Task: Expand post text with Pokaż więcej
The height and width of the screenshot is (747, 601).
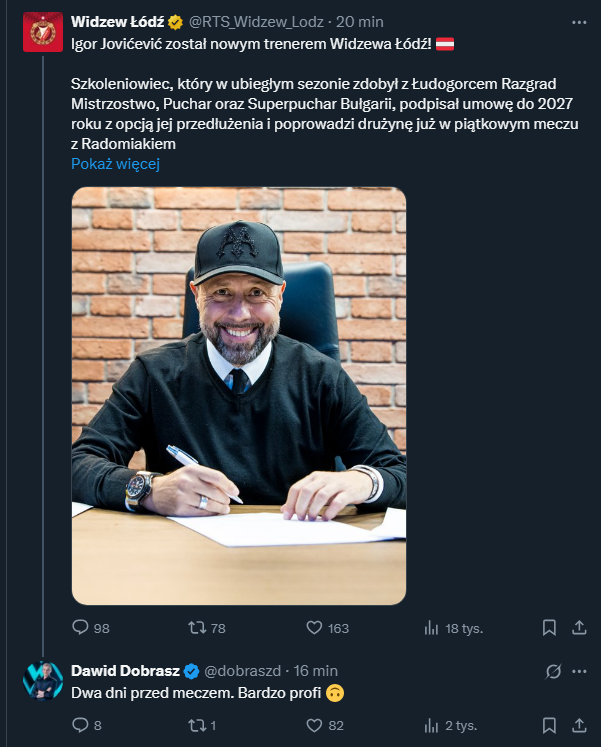Action: (x=115, y=164)
